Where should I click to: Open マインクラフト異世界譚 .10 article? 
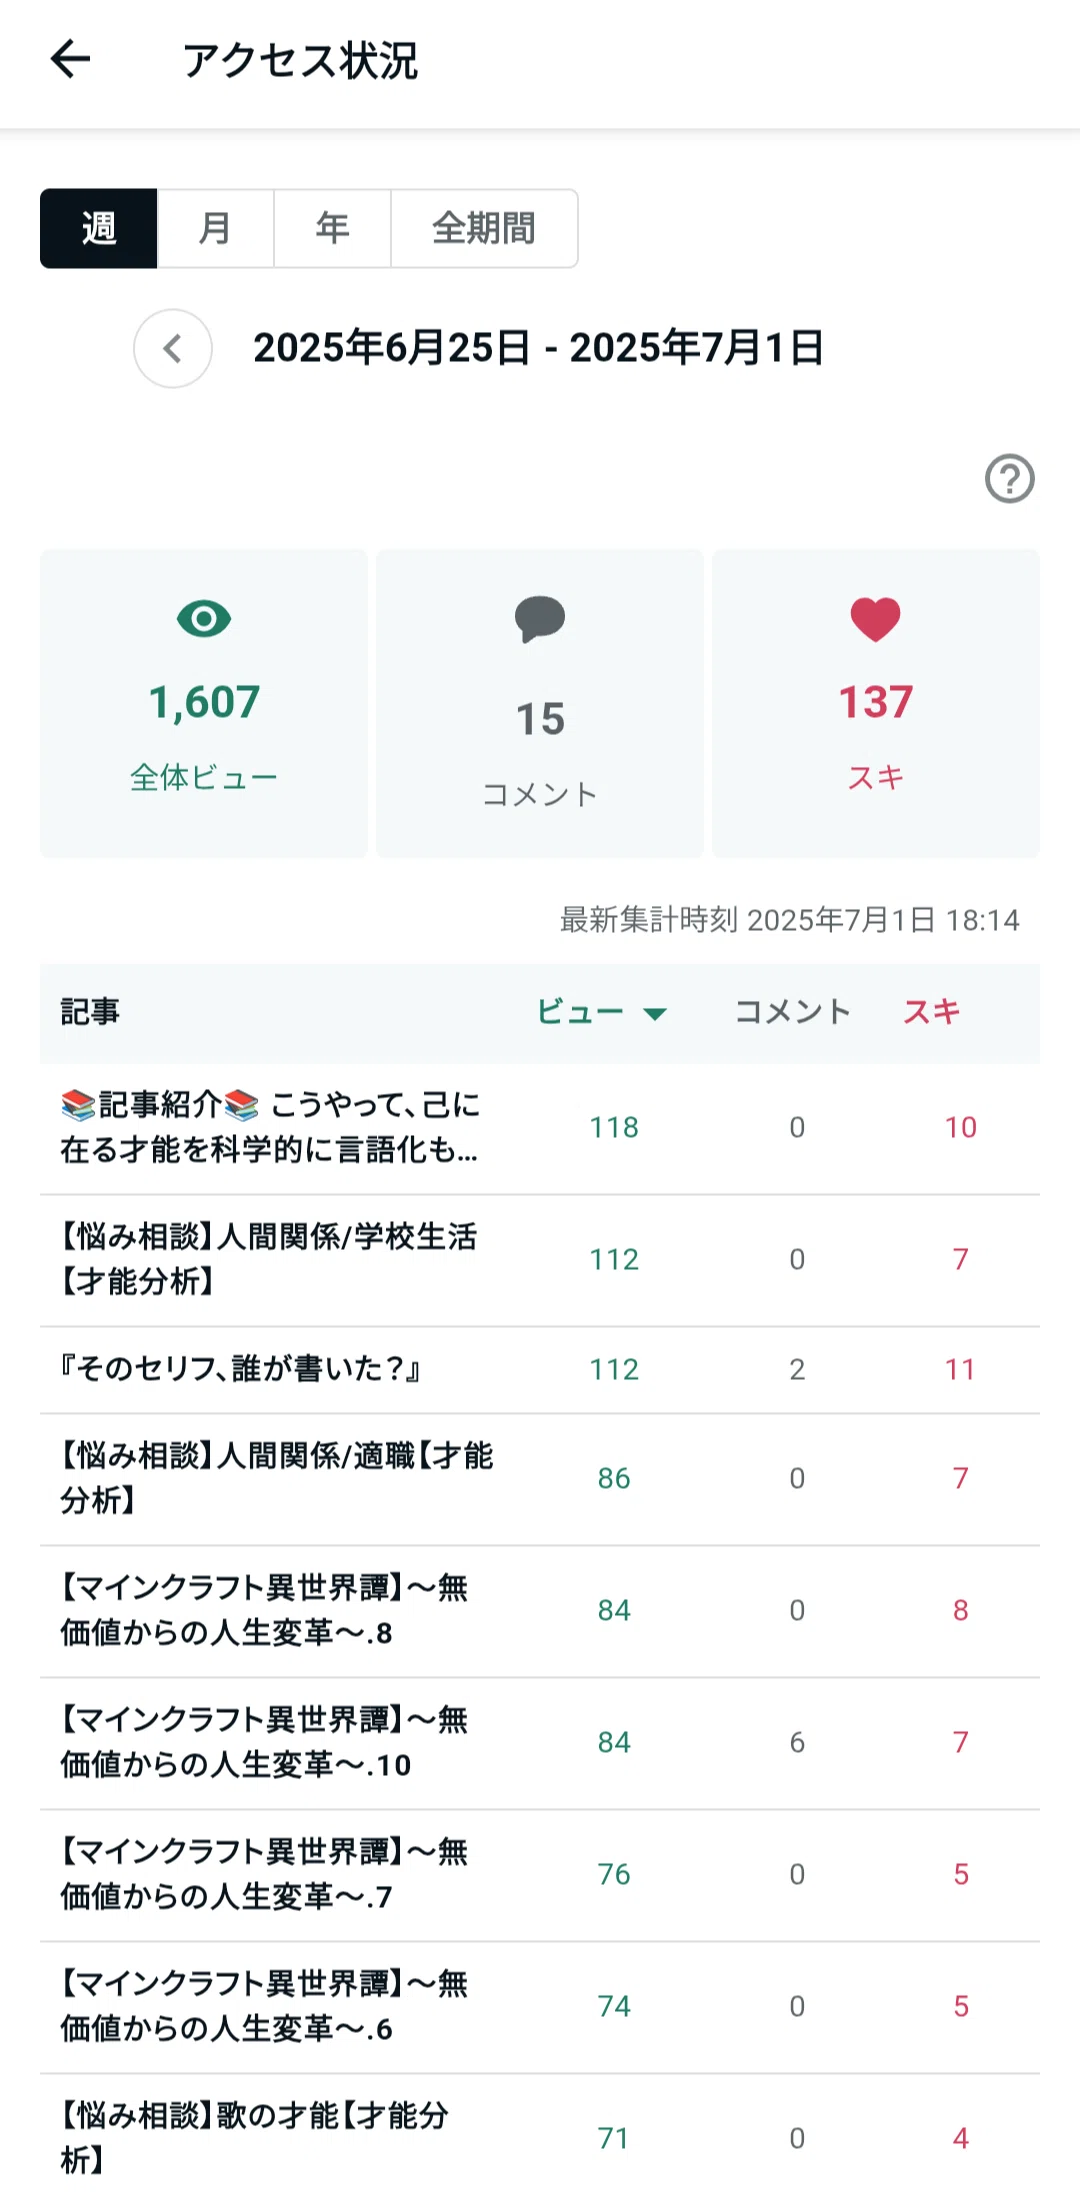540,1743
